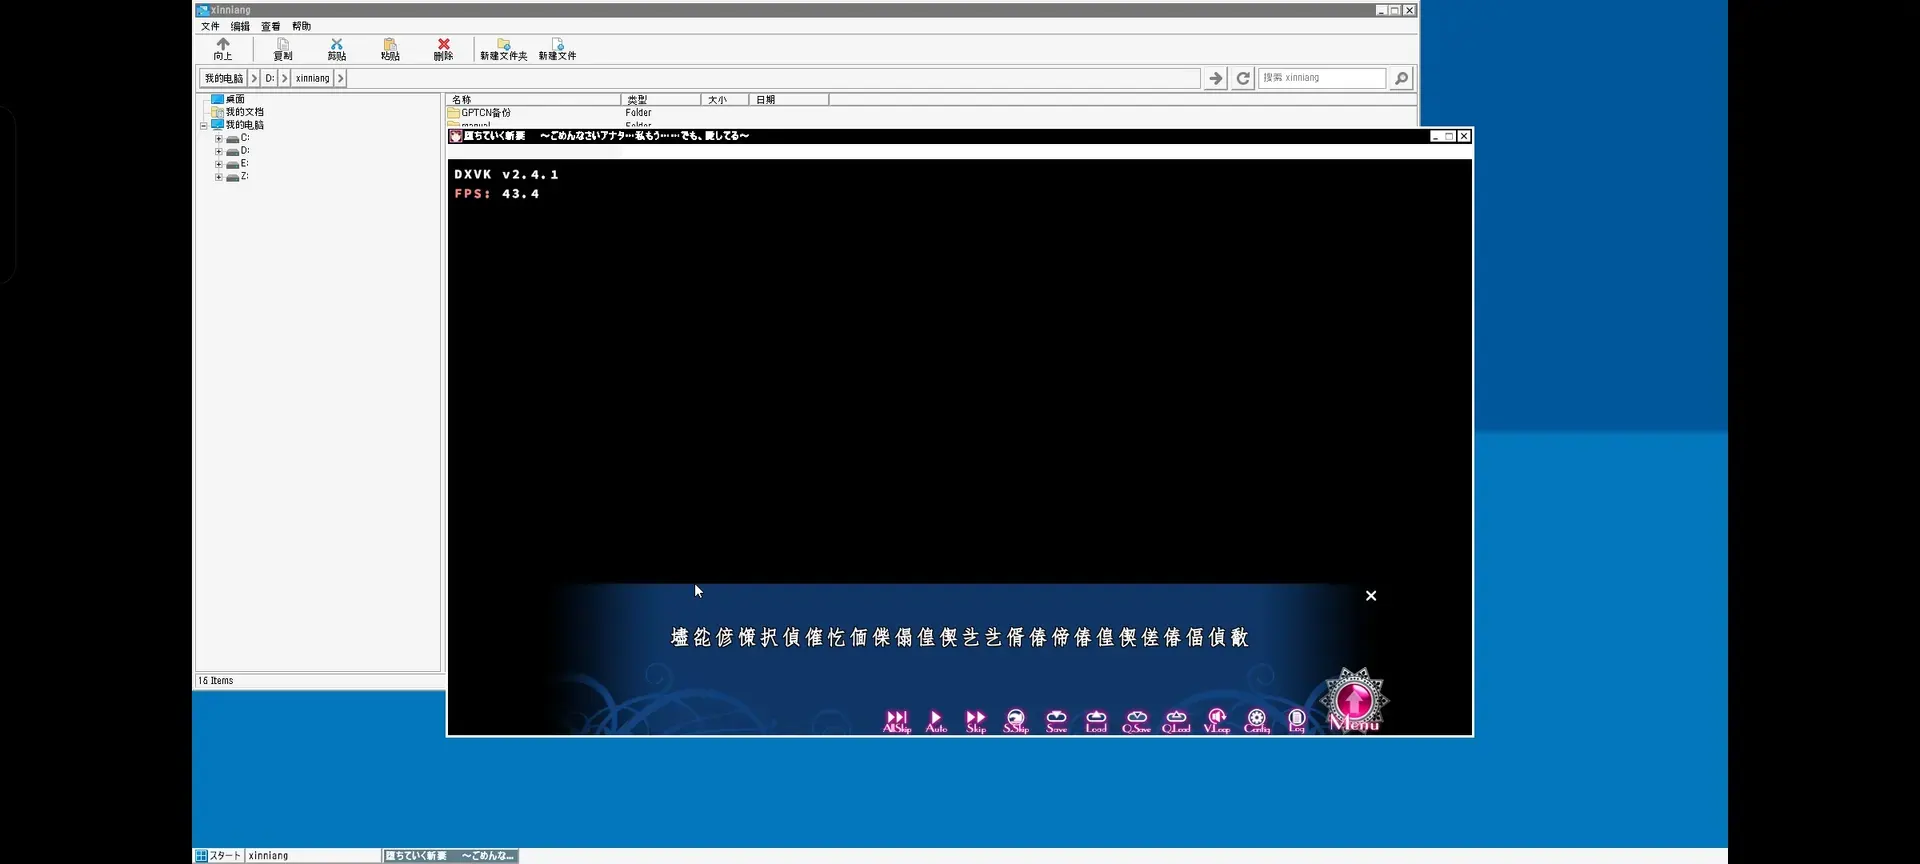Click the 新建文件夹 (New Folder) icon
This screenshot has width=1920, height=864.
click(503, 49)
